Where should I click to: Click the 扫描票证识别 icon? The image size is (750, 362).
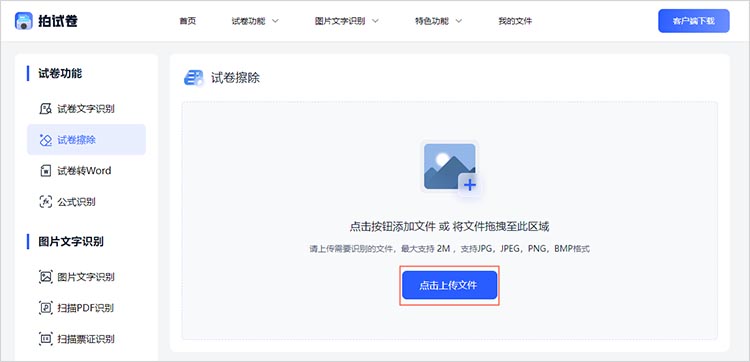[45, 339]
